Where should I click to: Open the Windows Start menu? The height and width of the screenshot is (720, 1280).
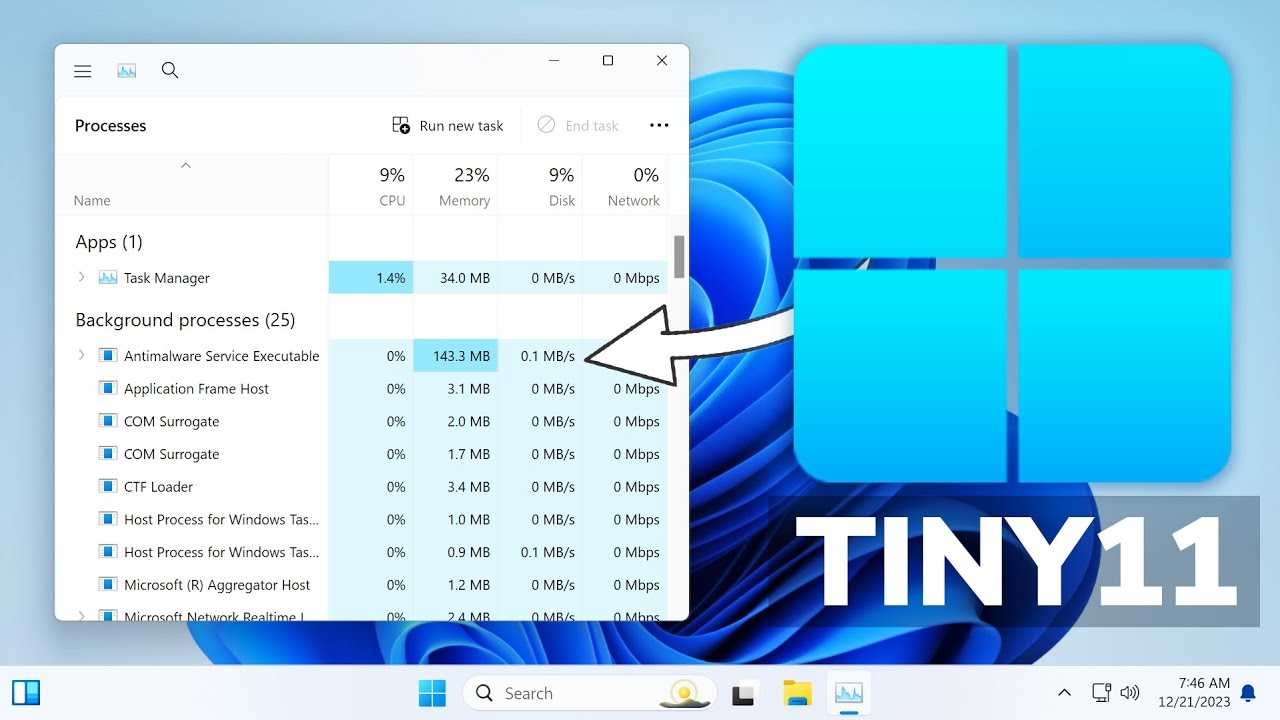coord(432,693)
